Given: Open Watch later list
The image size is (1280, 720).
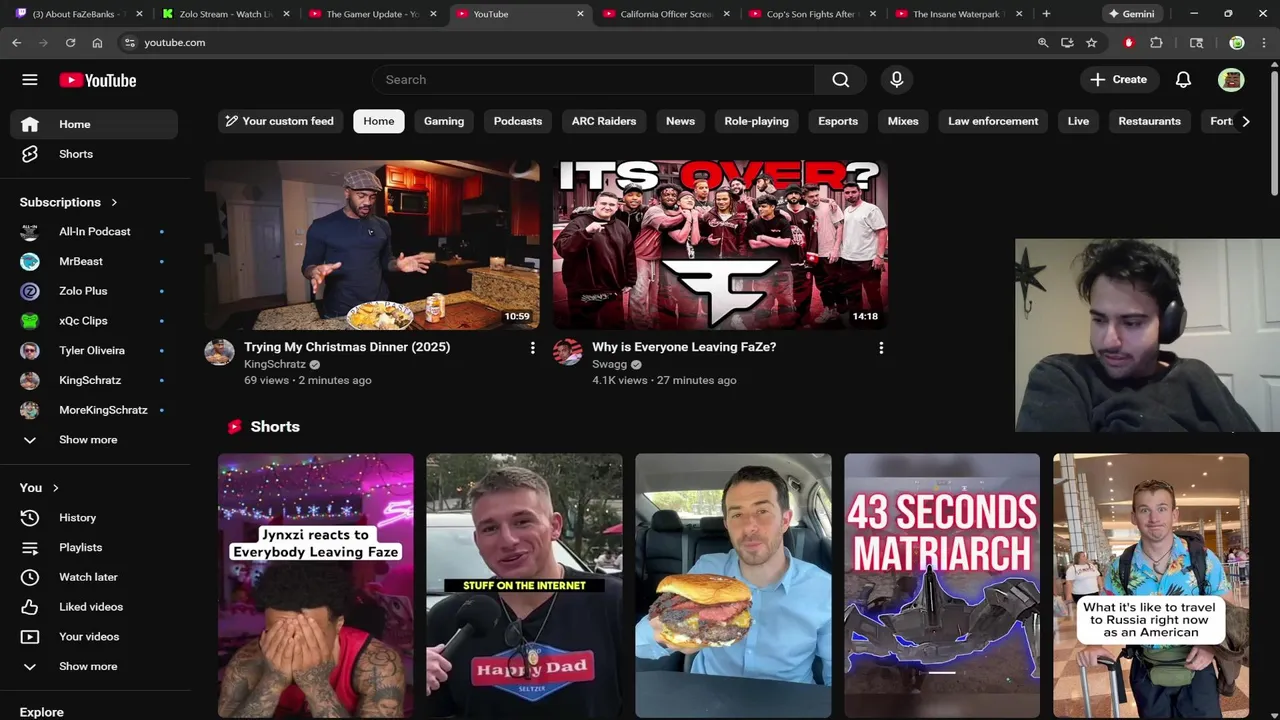Looking at the screenshot, I should 94,577.
